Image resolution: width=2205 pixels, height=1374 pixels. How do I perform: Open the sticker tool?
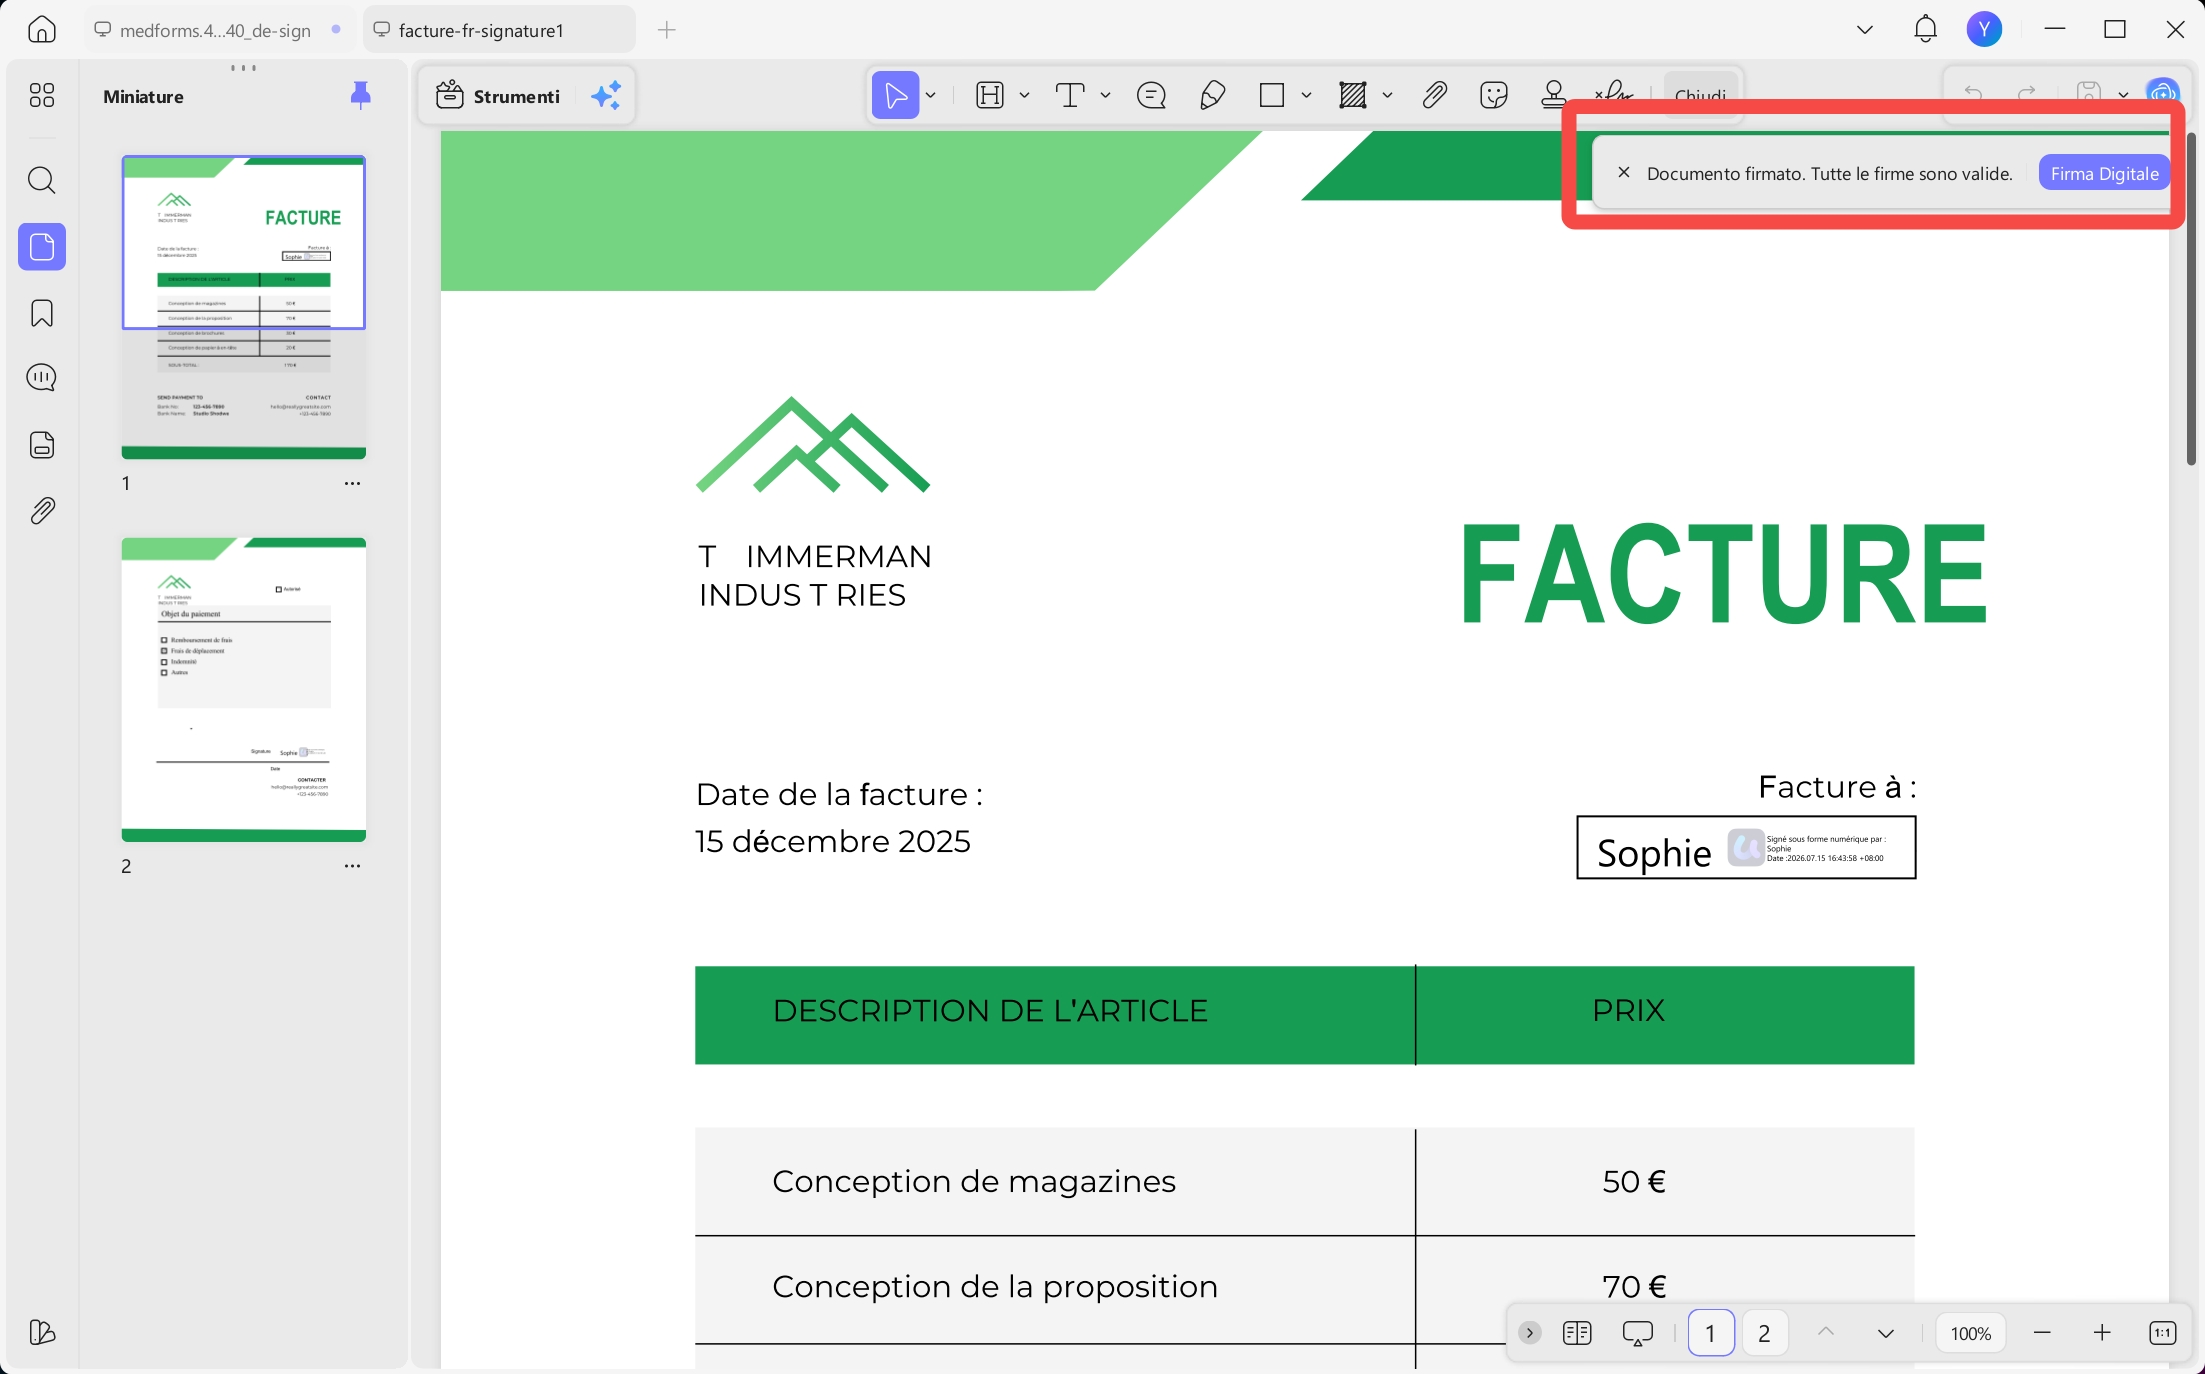click(1494, 96)
